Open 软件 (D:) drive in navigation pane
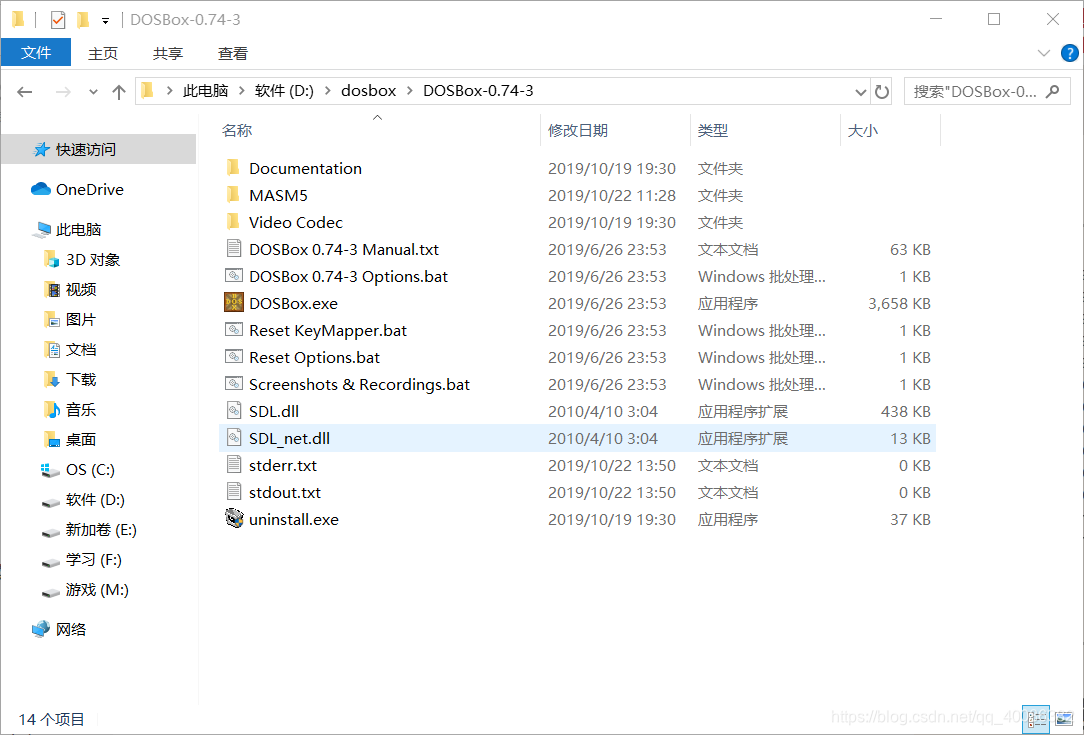Viewport: 1084px width, 735px height. click(95, 499)
